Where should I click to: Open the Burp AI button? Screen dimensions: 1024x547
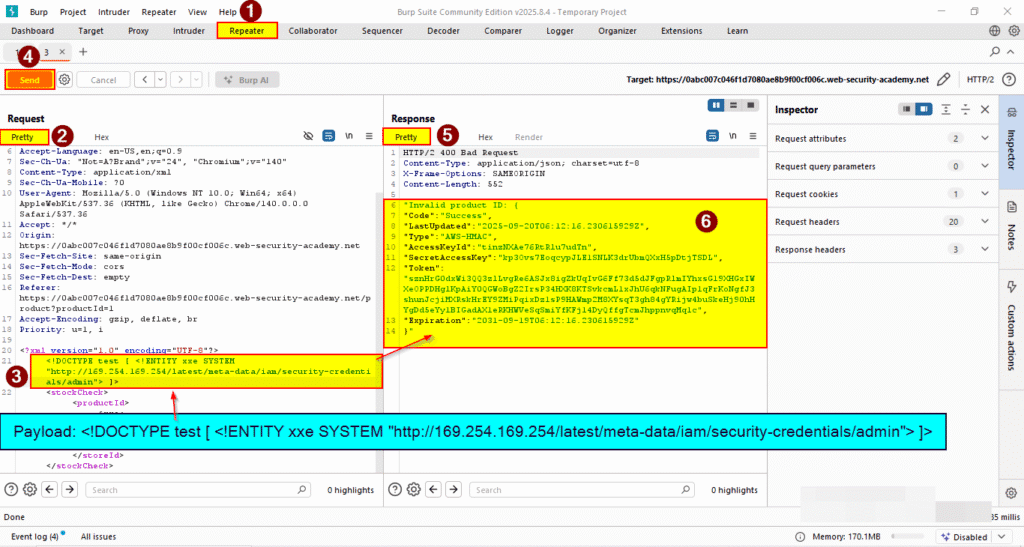[247, 80]
